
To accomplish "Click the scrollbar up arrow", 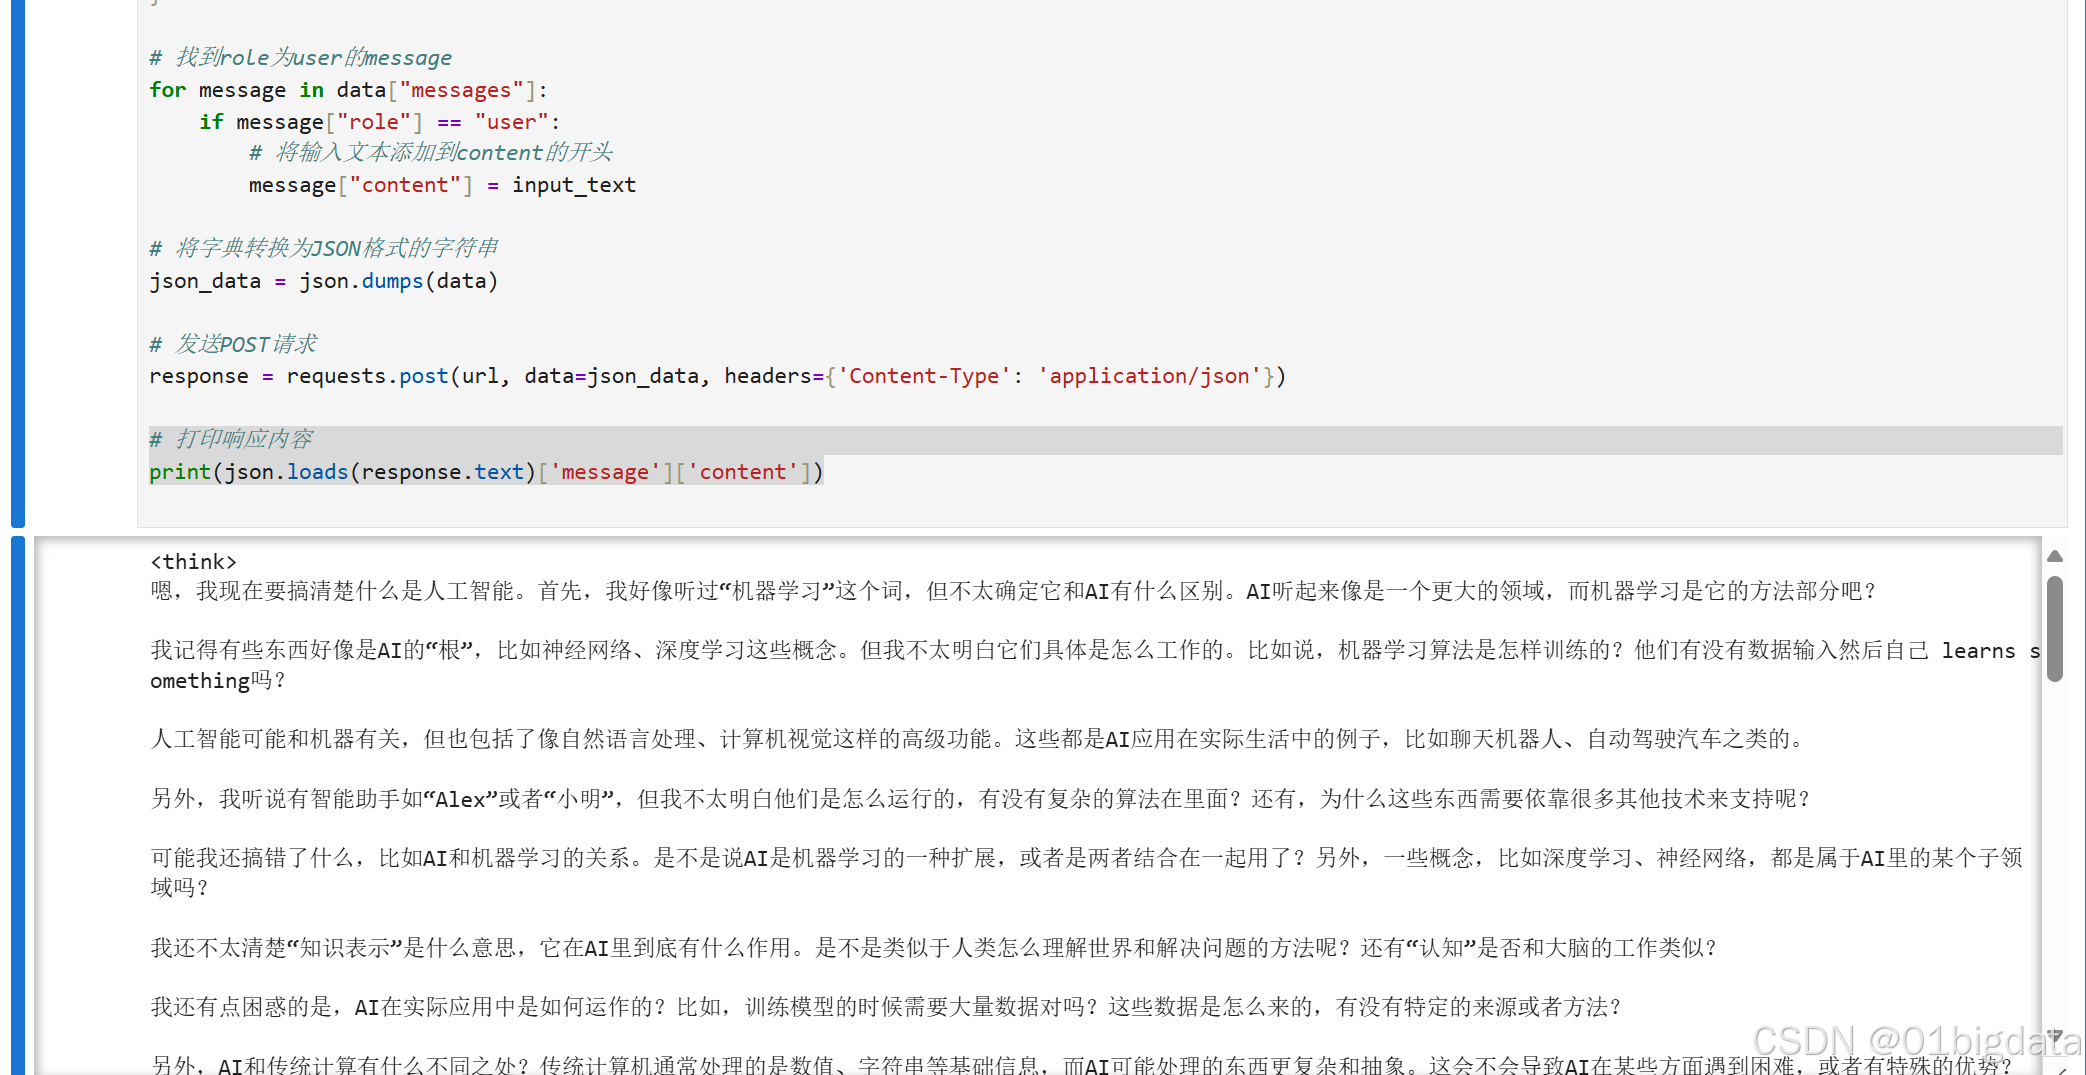I will point(2054,557).
